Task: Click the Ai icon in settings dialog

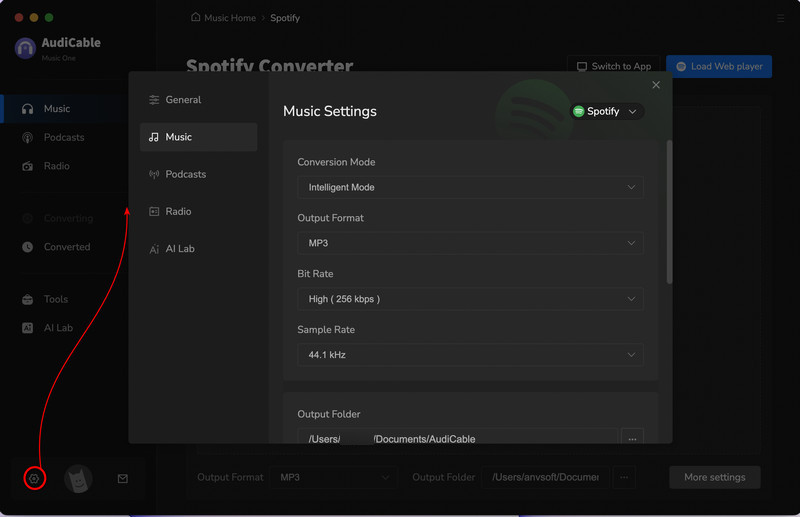Action: [154, 249]
